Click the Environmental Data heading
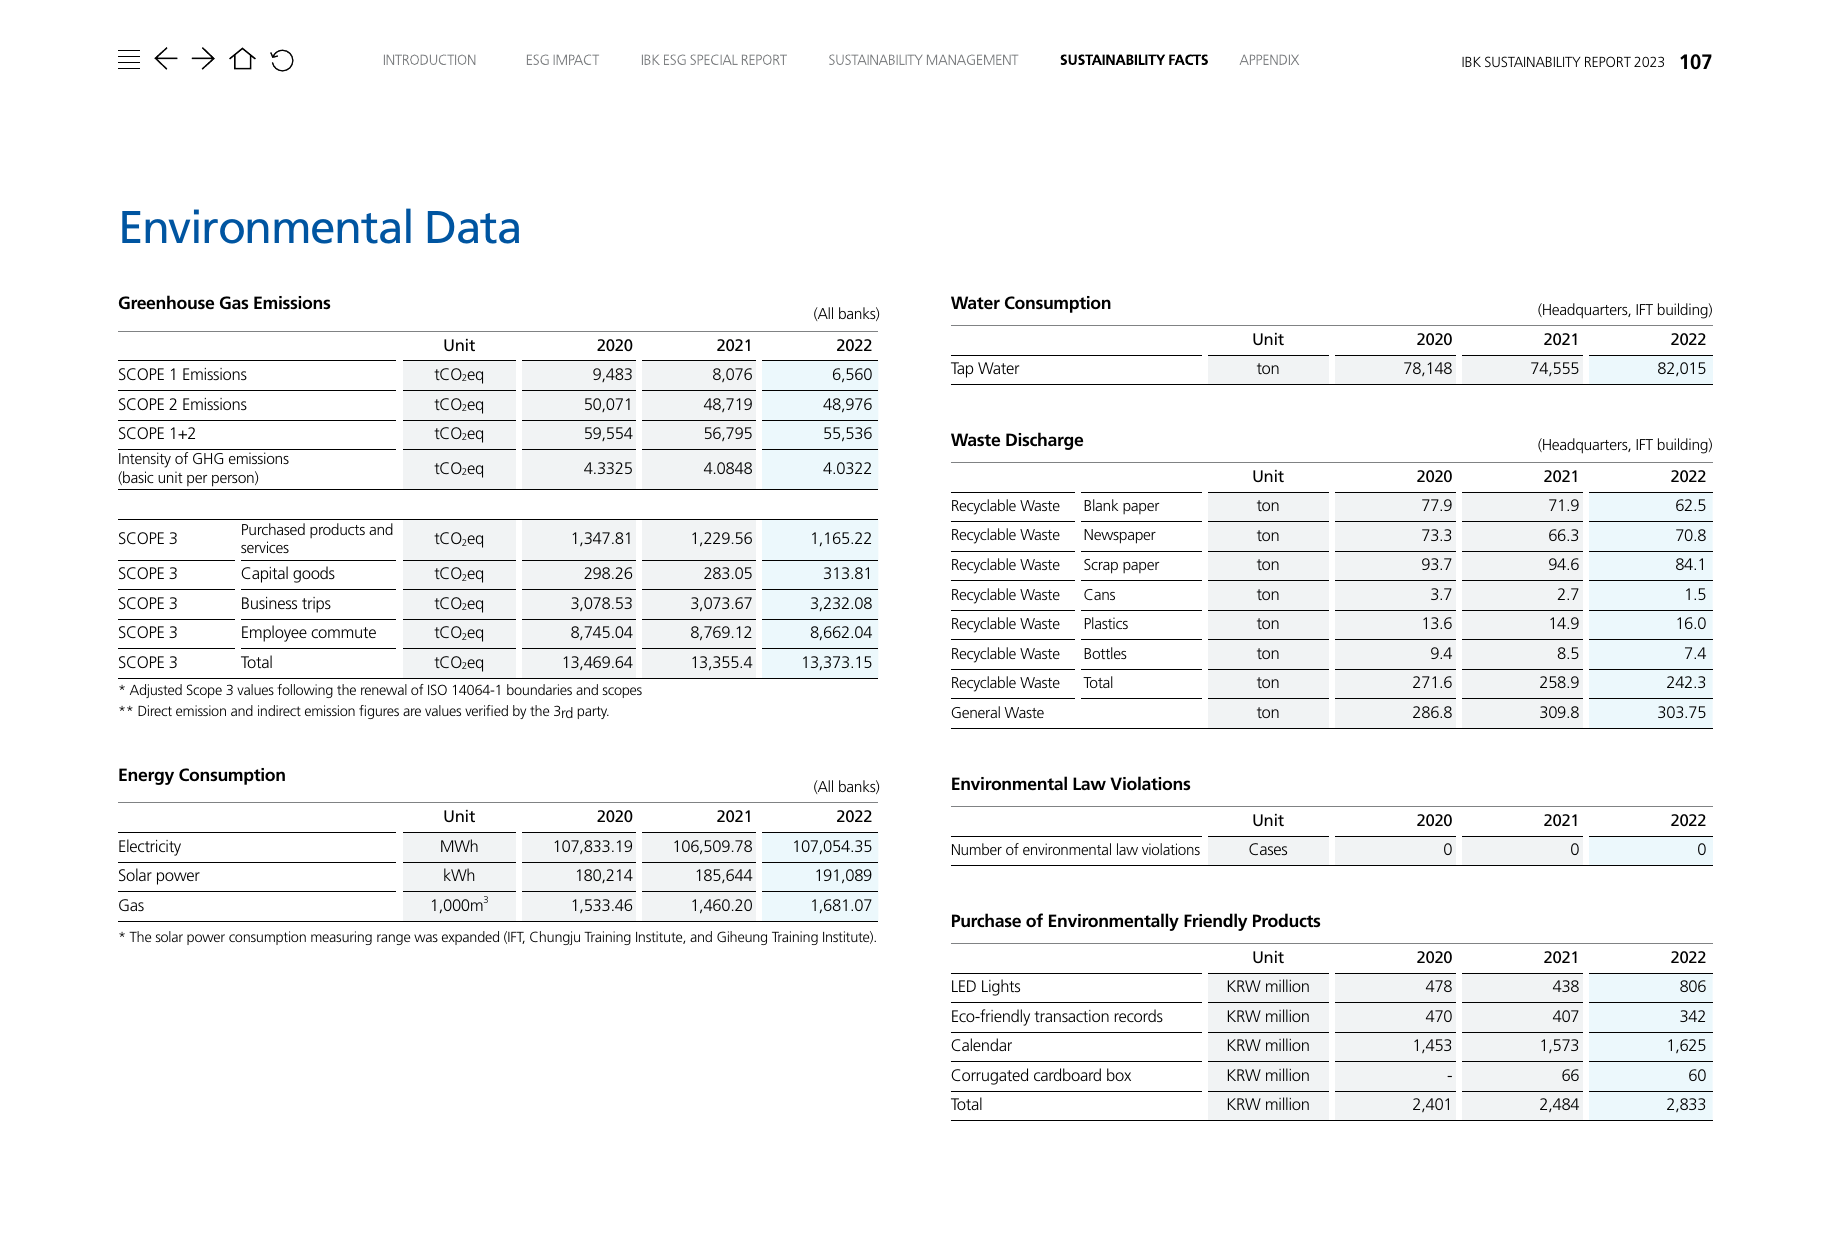1831x1241 pixels. (320, 228)
